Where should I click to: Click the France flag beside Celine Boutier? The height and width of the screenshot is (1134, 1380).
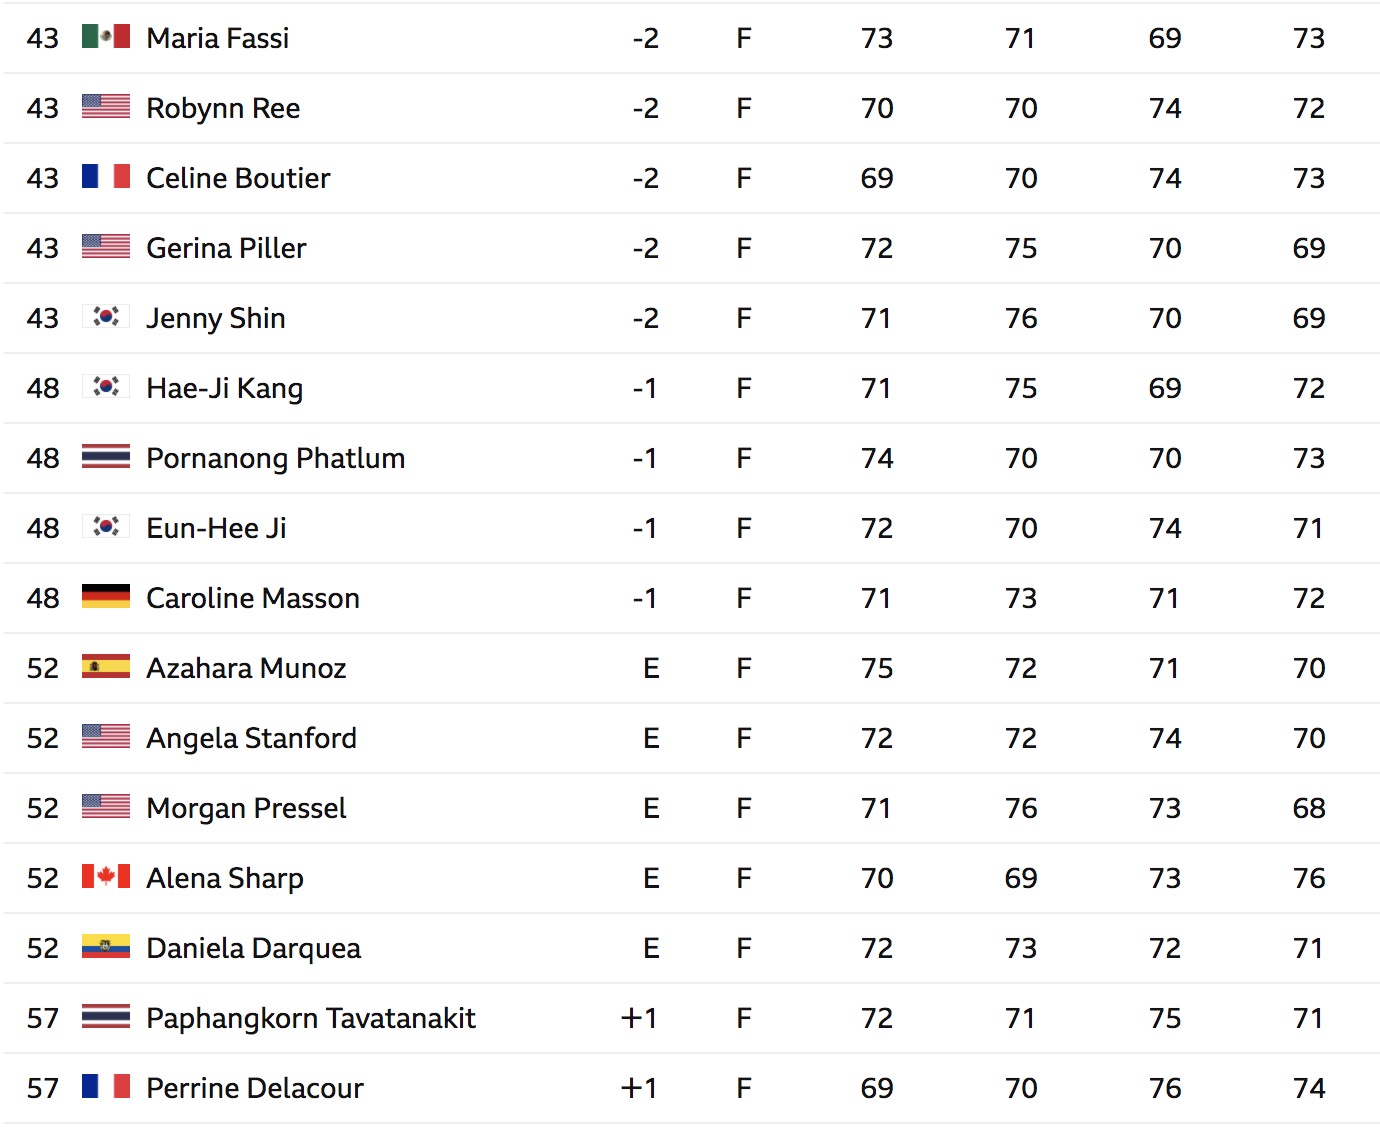(x=106, y=177)
